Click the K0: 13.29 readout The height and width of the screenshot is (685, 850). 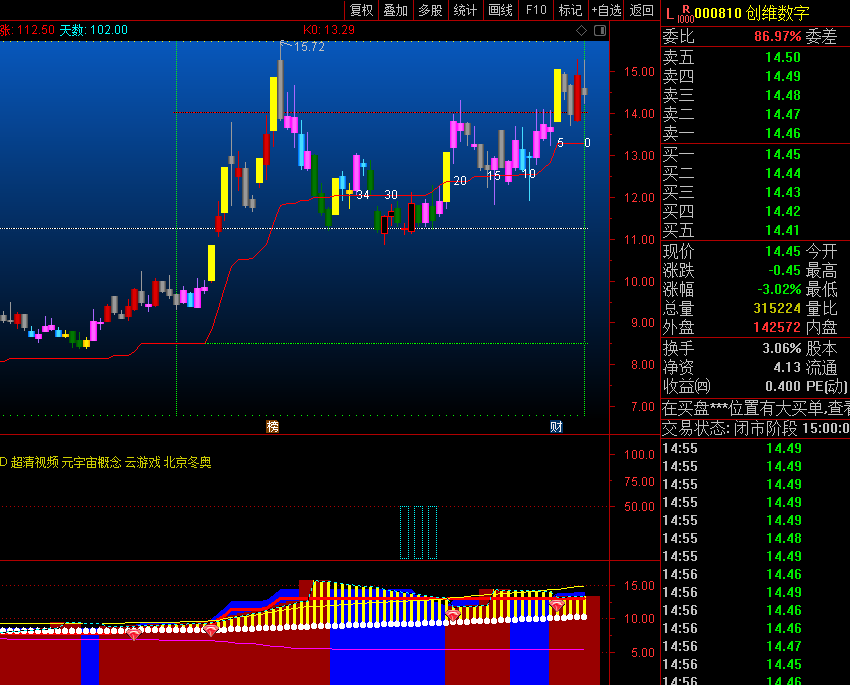pos(329,30)
